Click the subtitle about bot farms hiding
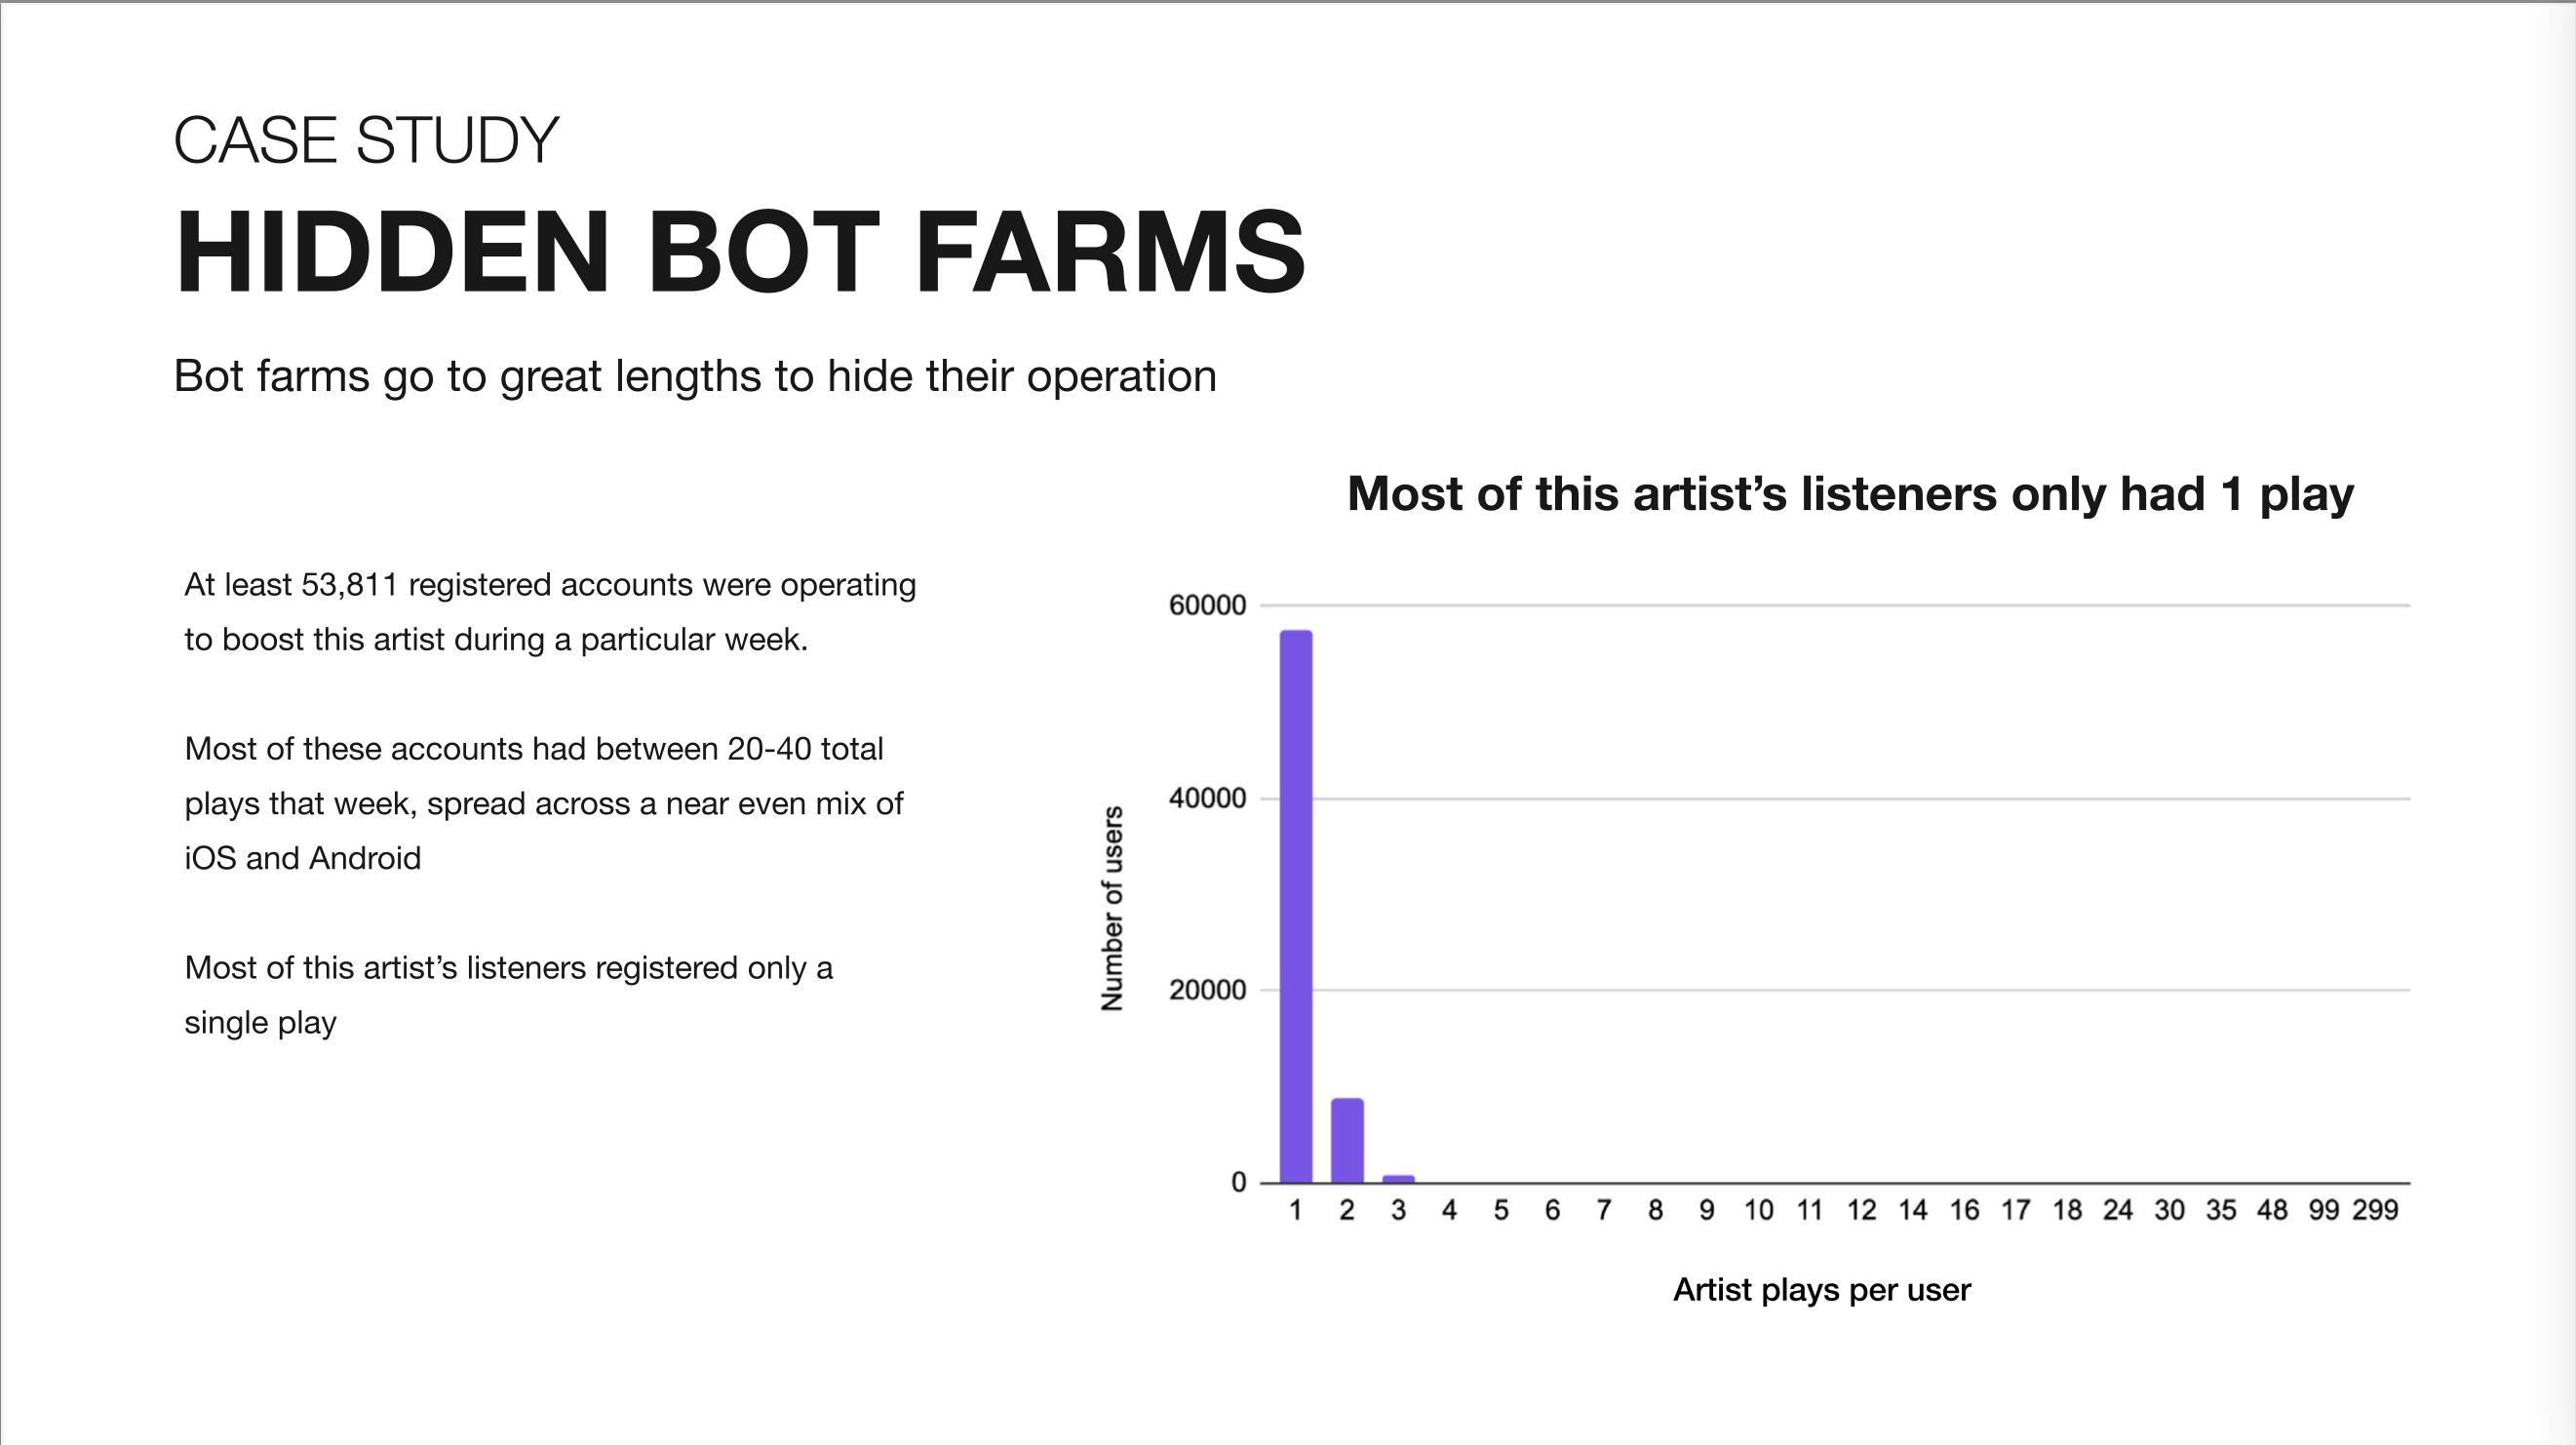 click(x=695, y=377)
